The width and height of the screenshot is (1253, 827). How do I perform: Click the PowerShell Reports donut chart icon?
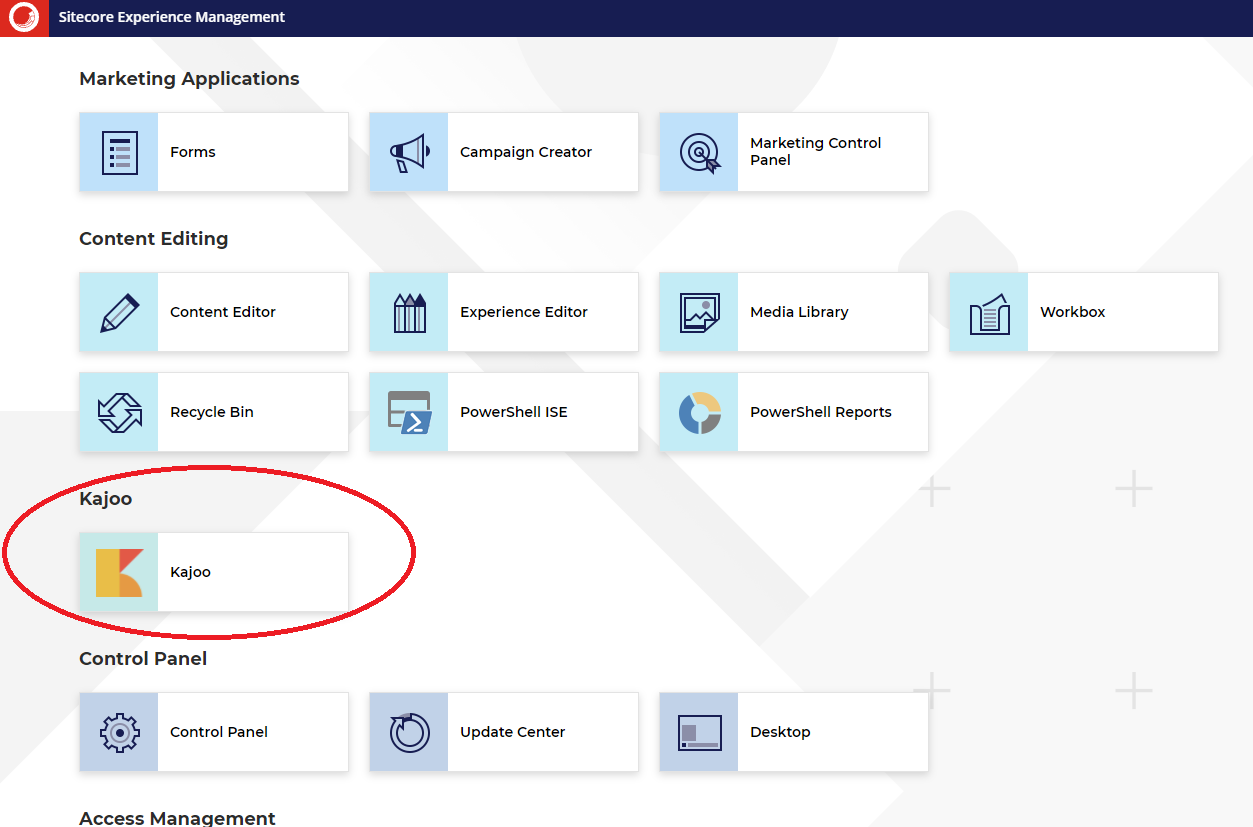[699, 412]
